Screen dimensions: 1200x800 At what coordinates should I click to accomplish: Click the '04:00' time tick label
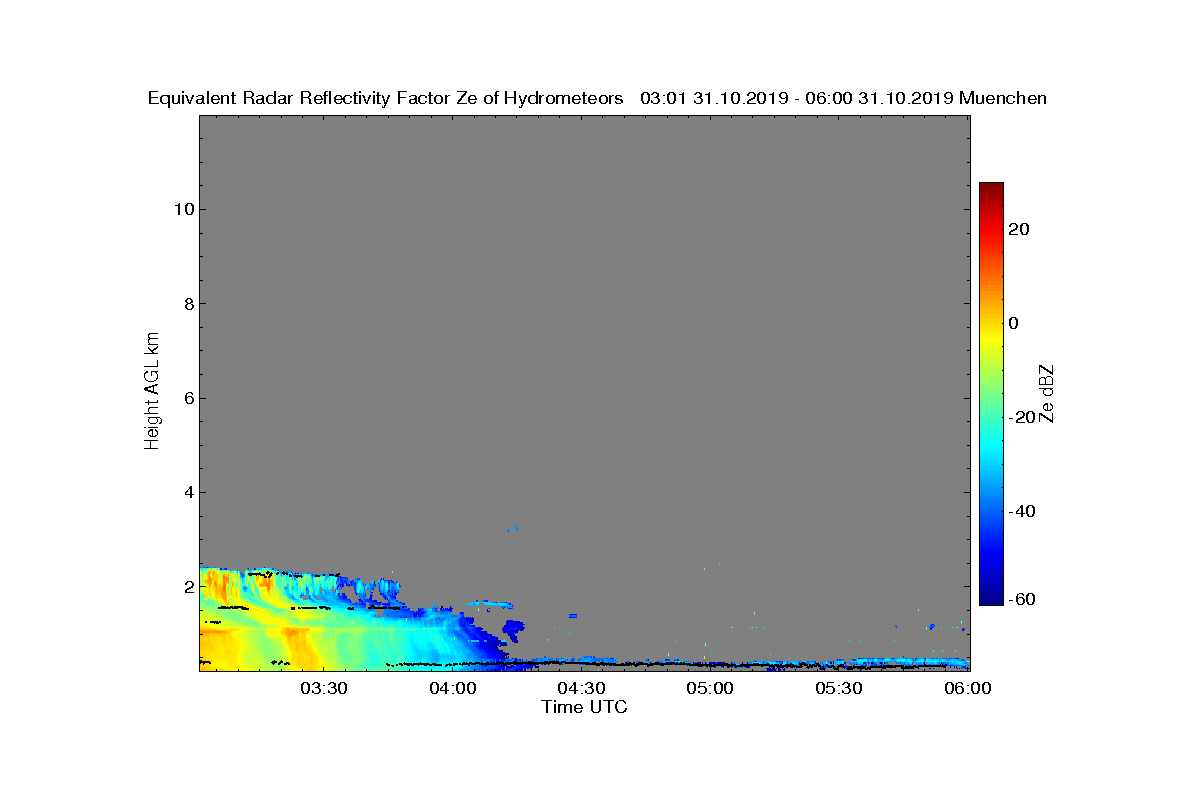click(x=452, y=689)
